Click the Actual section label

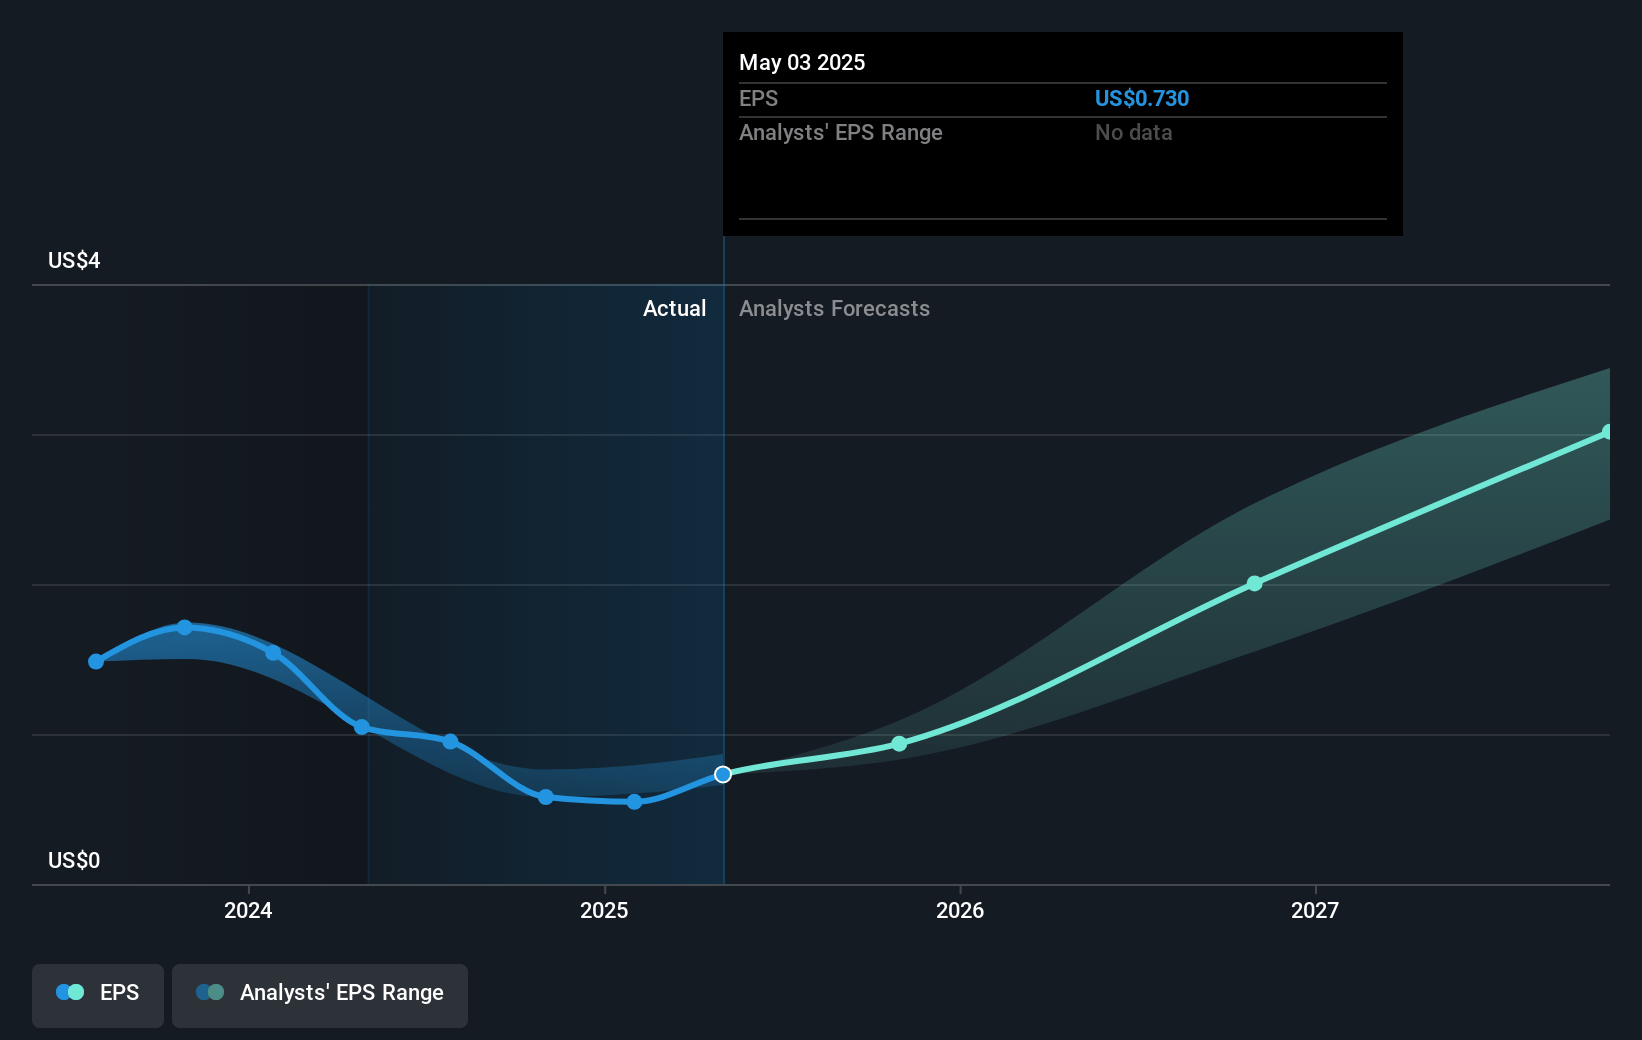pos(674,308)
